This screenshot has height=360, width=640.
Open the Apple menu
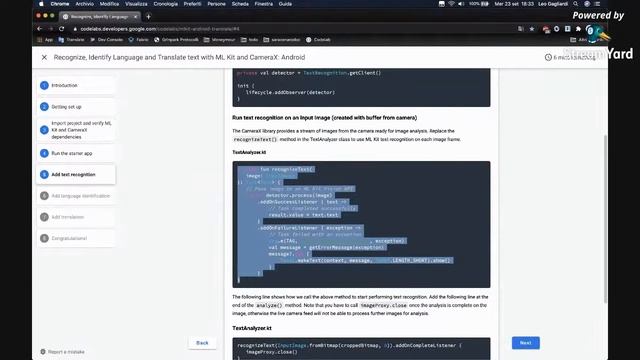[41, 4]
